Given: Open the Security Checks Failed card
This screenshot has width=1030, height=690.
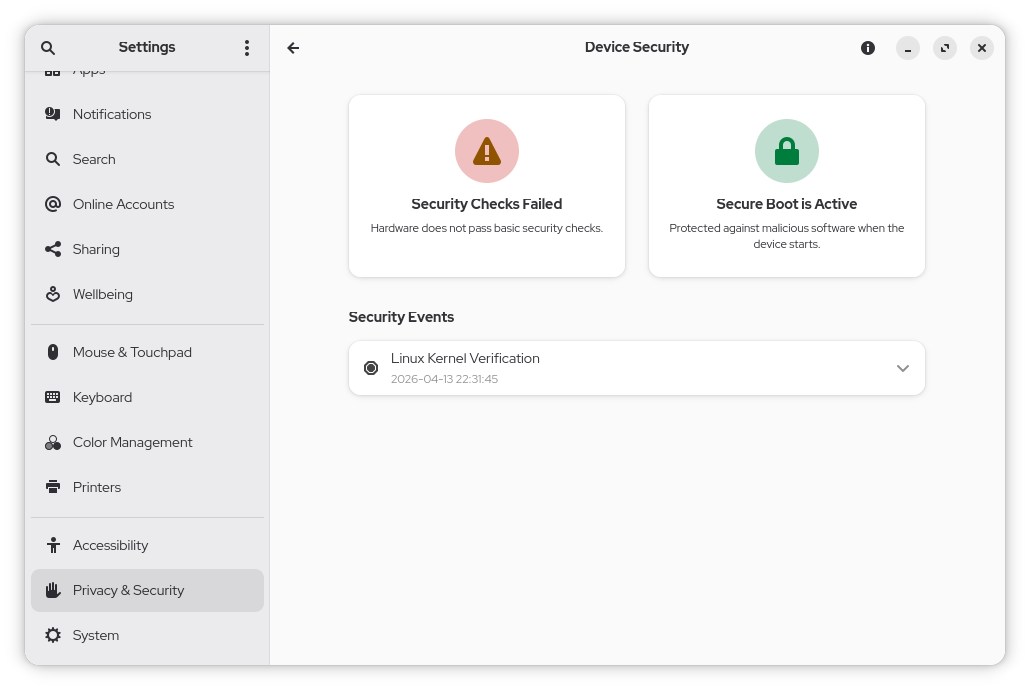Looking at the screenshot, I should (487, 186).
